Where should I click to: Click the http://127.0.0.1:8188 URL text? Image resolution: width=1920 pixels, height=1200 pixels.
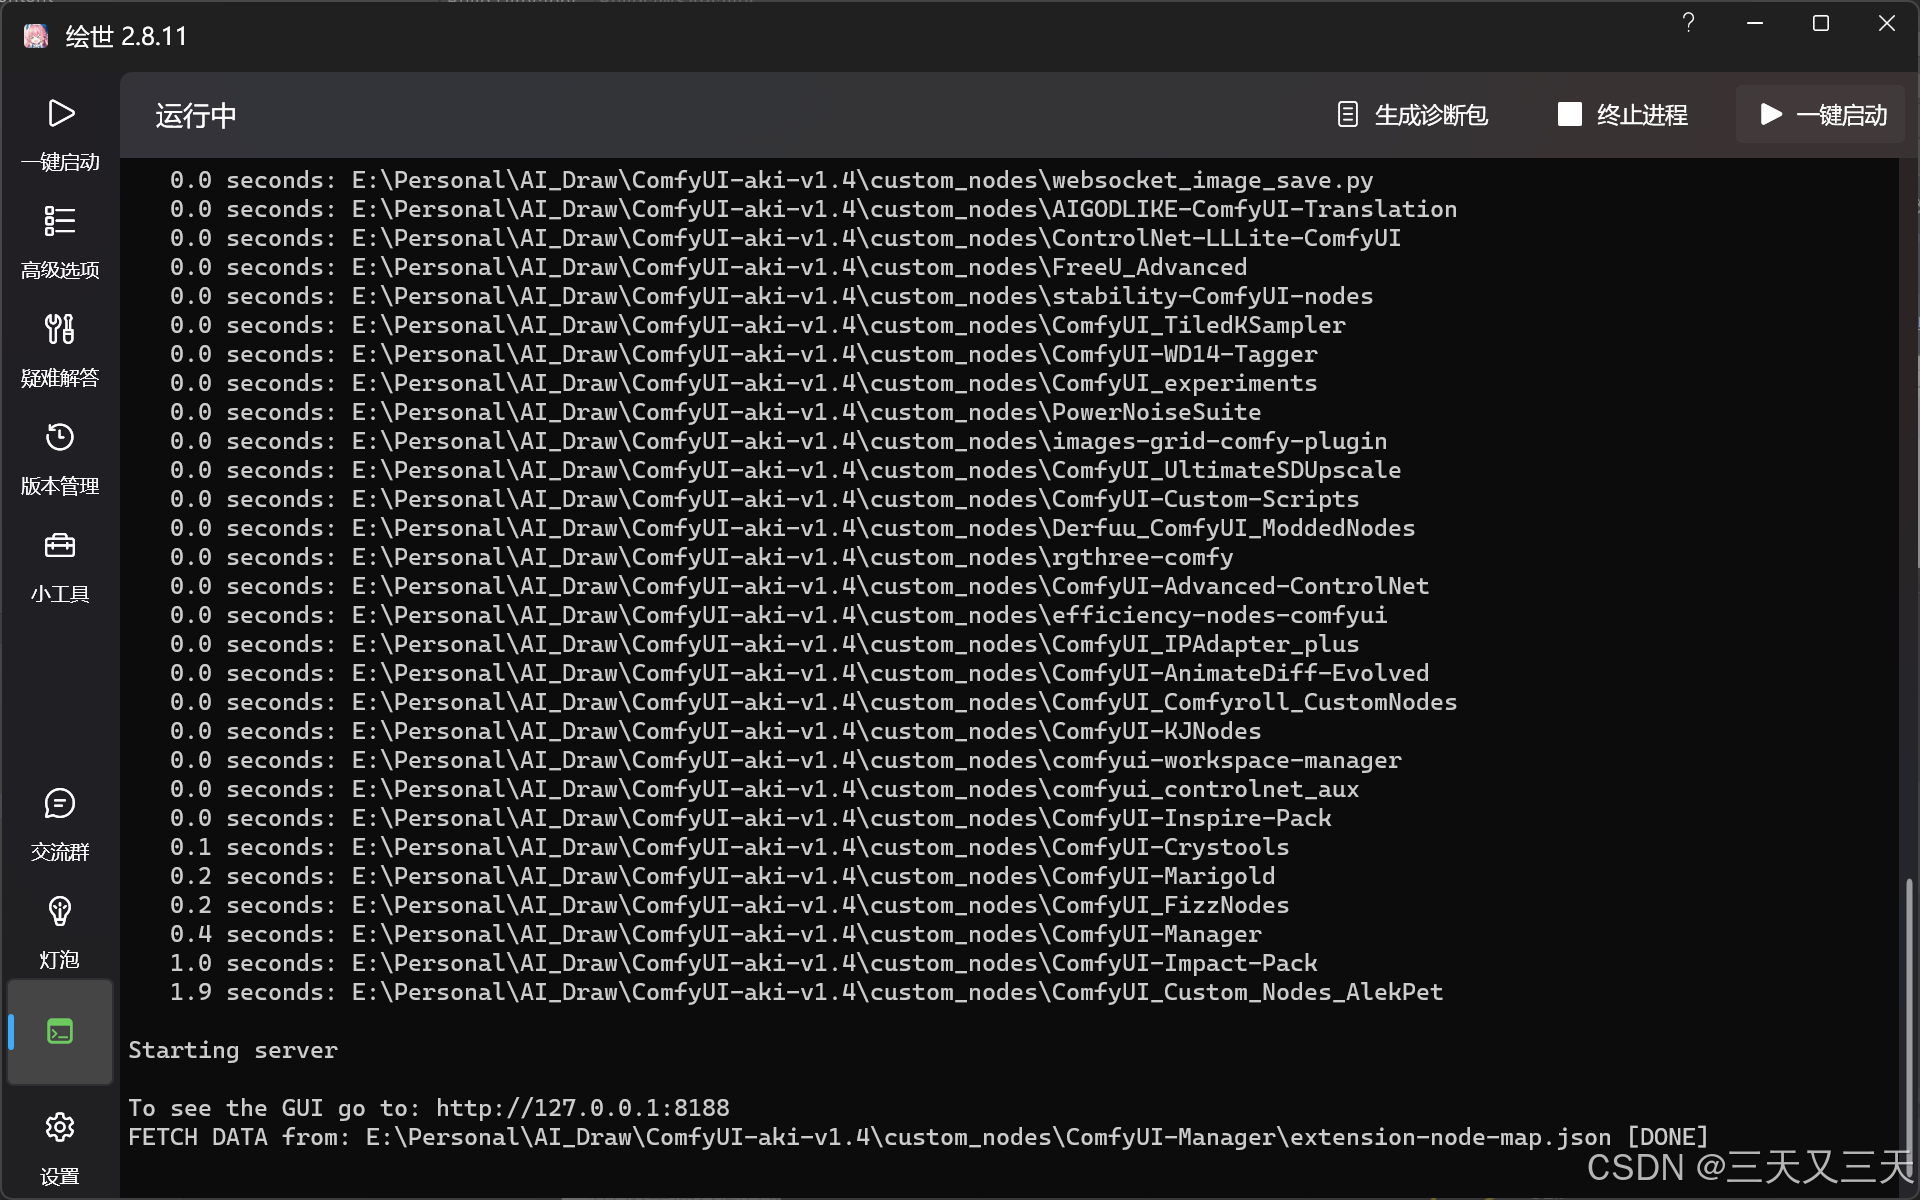tap(582, 1108)
